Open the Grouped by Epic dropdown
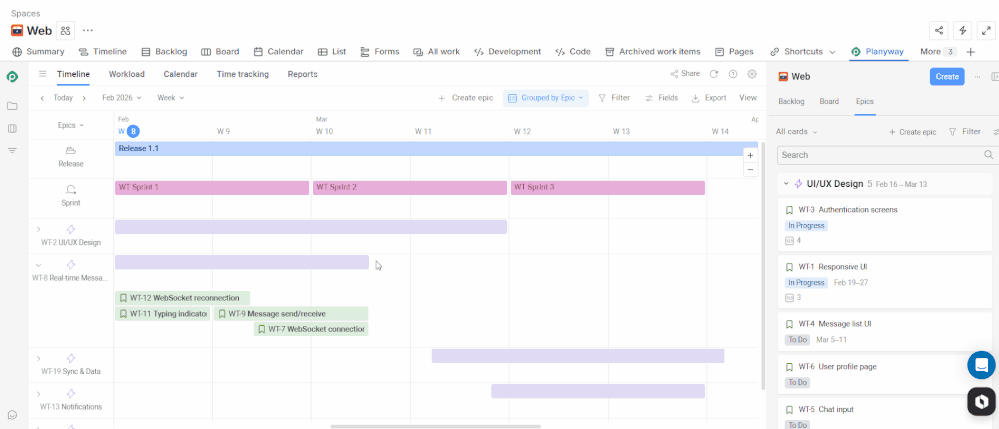Image resolution: width=999 pixels, height=429 pixels. click(546, 98)
